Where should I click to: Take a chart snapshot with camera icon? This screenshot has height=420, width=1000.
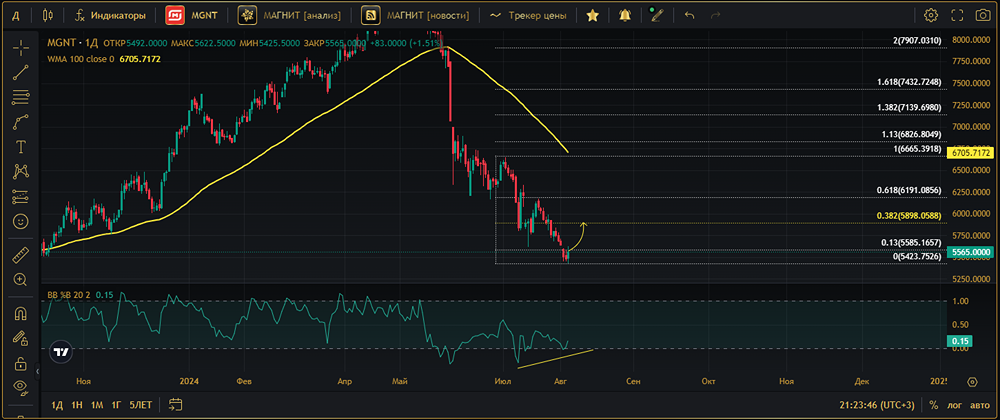coord(983,15)
